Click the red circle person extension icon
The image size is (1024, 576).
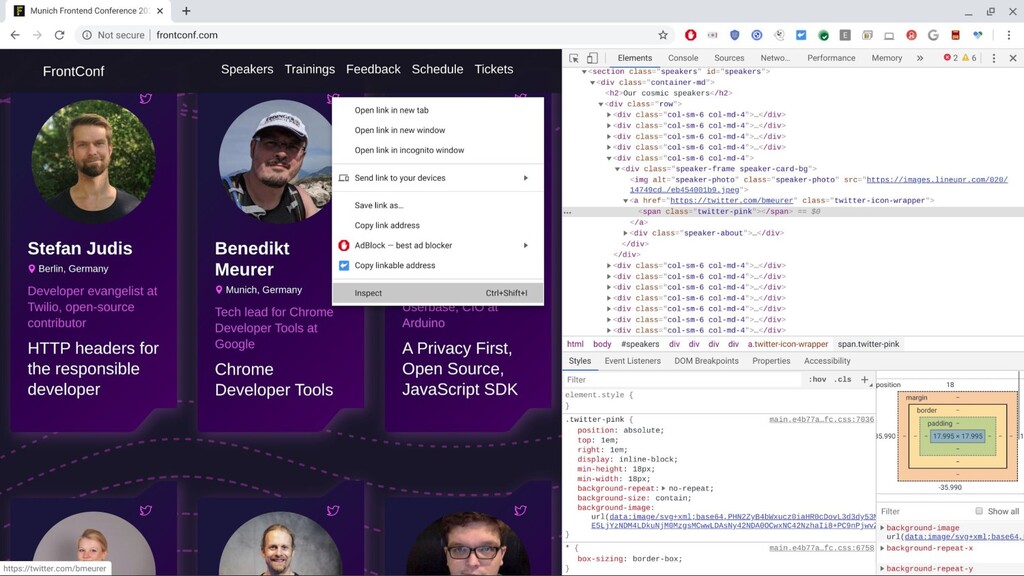coord(911,35)
